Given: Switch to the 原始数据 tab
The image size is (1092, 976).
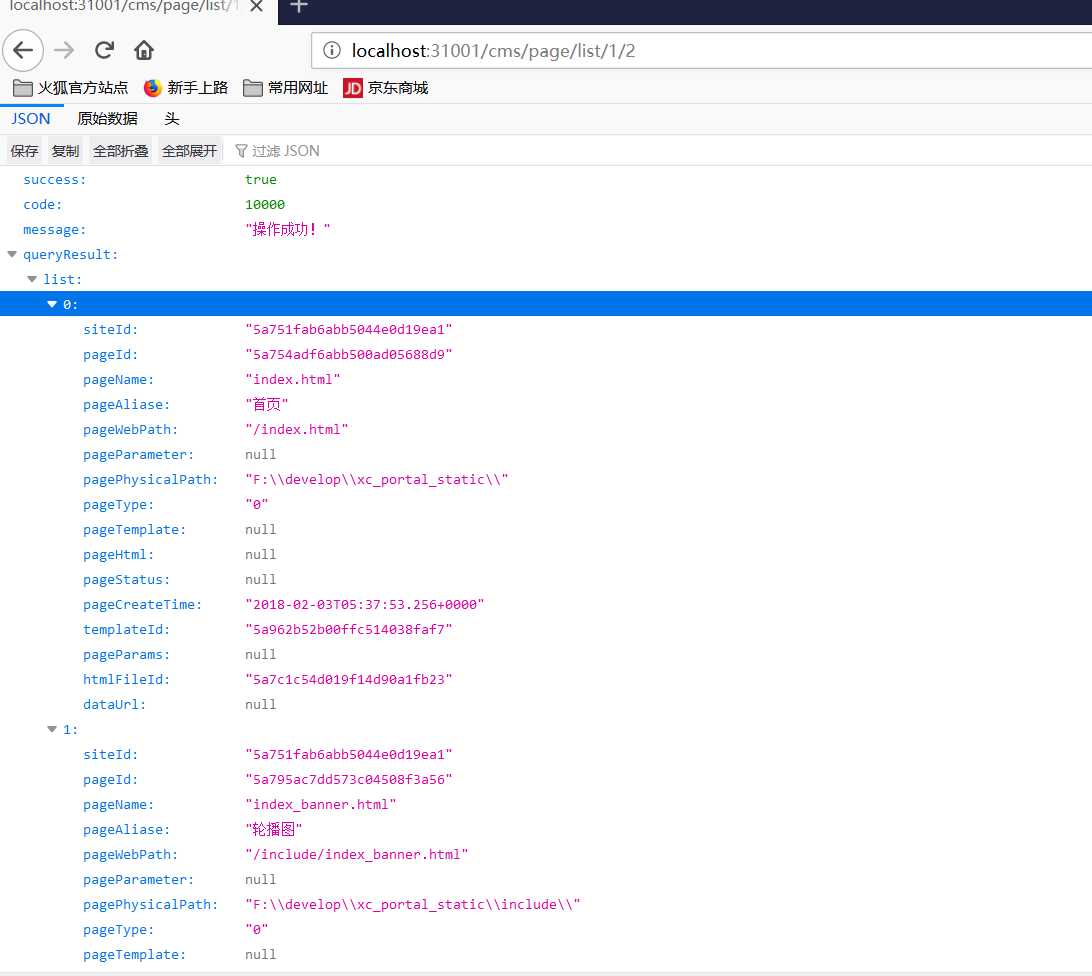Looking at the screenshot, I should pos(107,118).
